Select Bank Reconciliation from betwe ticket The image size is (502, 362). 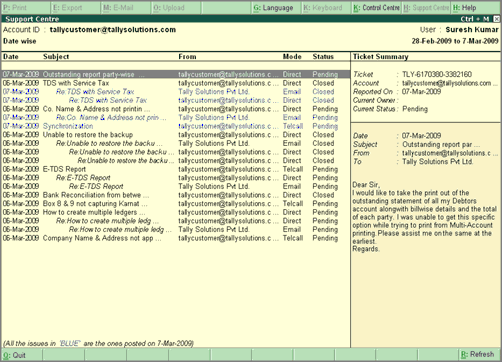coord(176,195)
